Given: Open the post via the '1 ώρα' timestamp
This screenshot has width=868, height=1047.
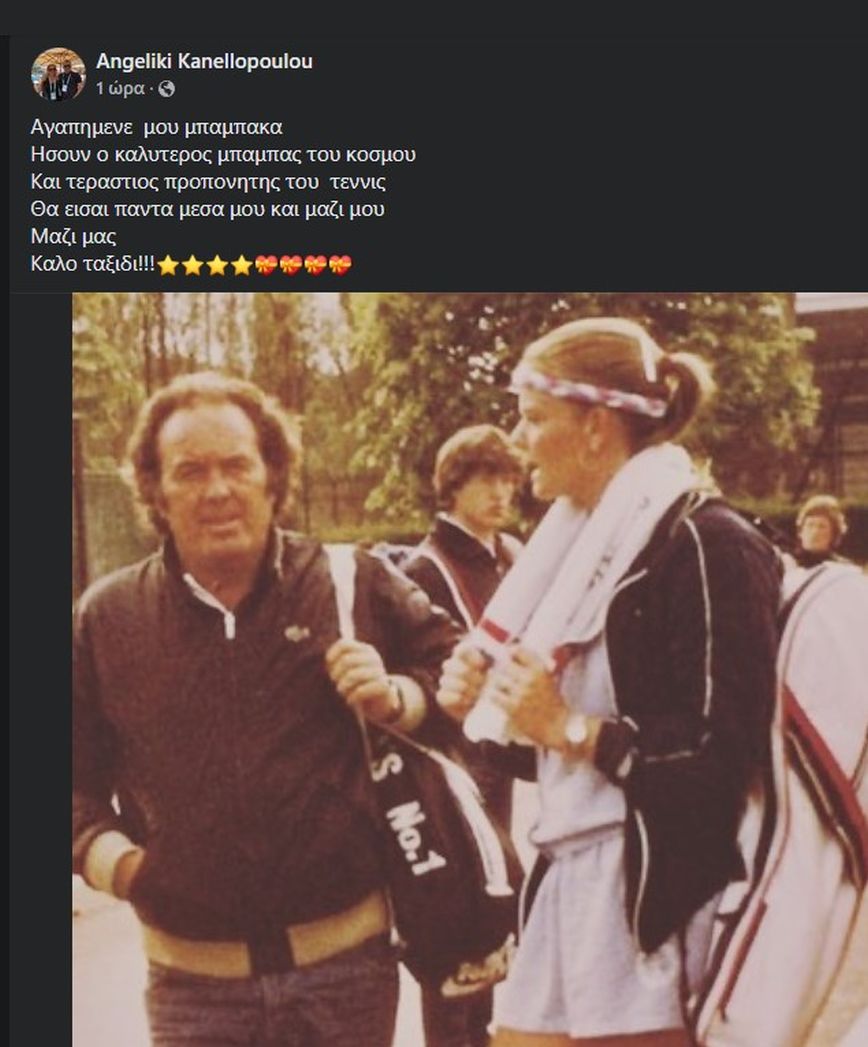Looking at the screenshot, I should 120,89.
